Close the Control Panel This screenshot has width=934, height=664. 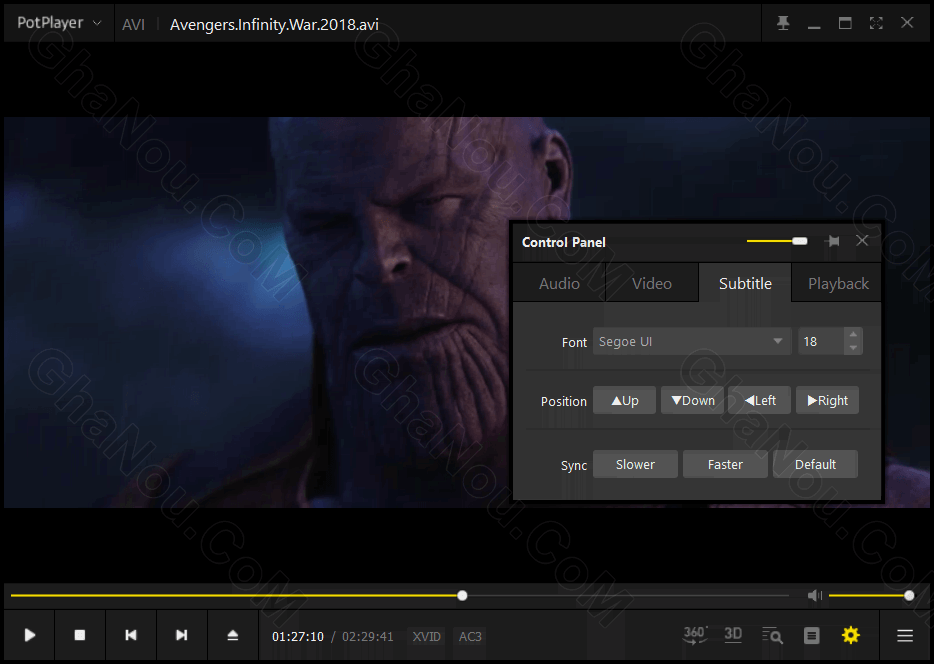[x=862, y=241]
